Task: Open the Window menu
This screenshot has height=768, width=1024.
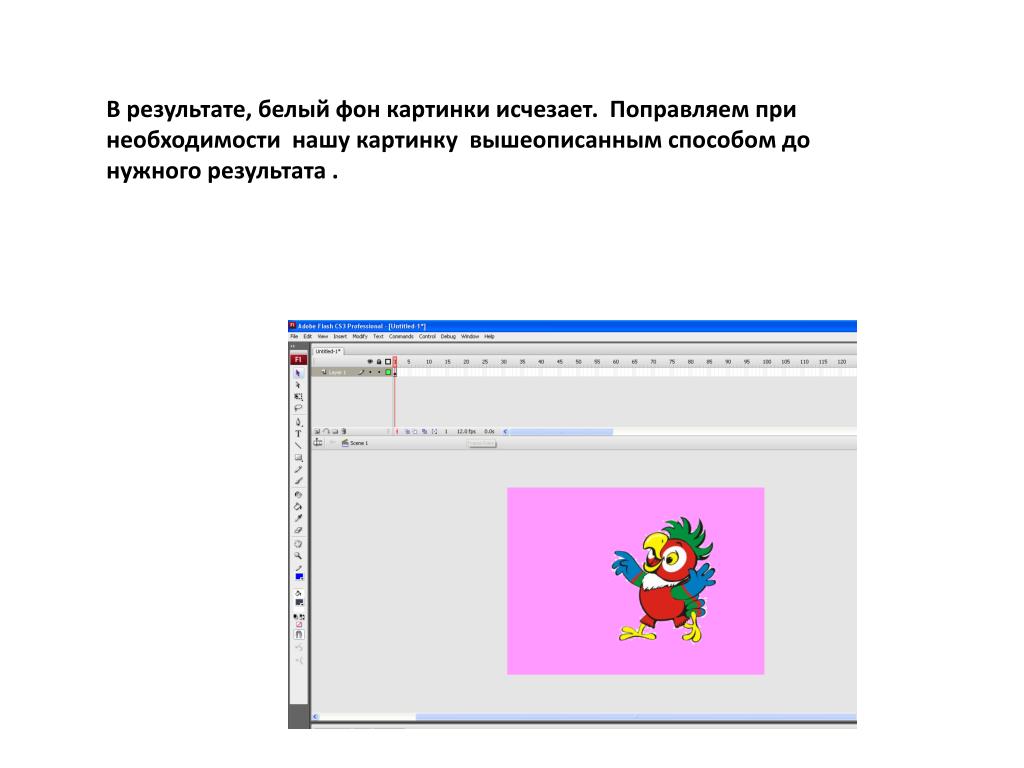Action: coord(470,336)
